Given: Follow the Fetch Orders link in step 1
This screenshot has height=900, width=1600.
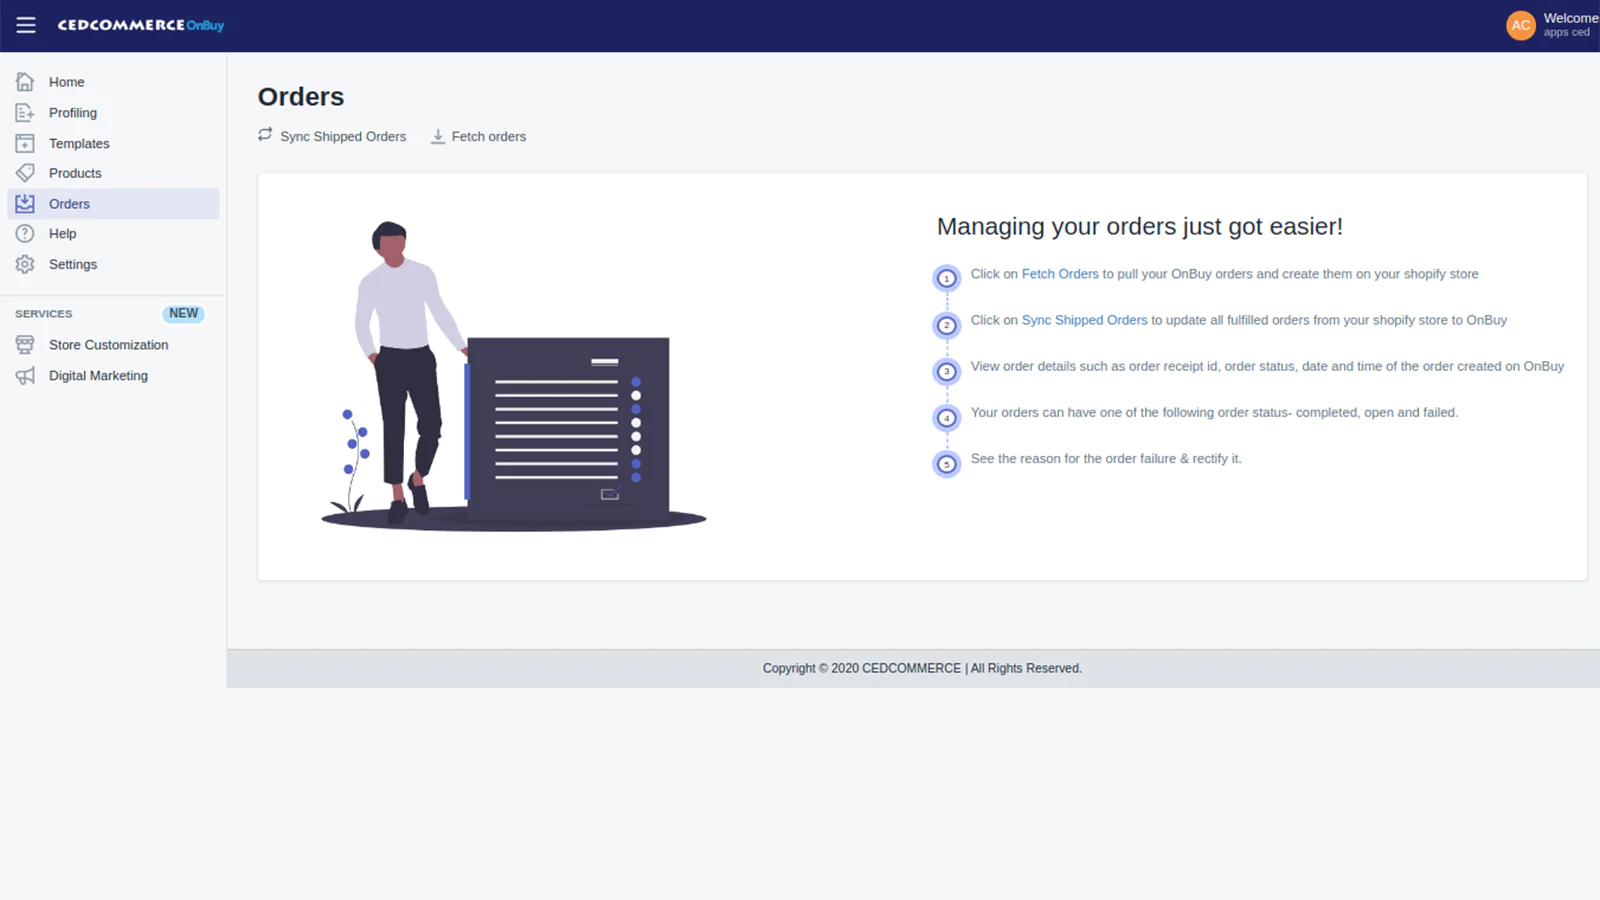Looking at the screenshot, I should click(1060, 274).
